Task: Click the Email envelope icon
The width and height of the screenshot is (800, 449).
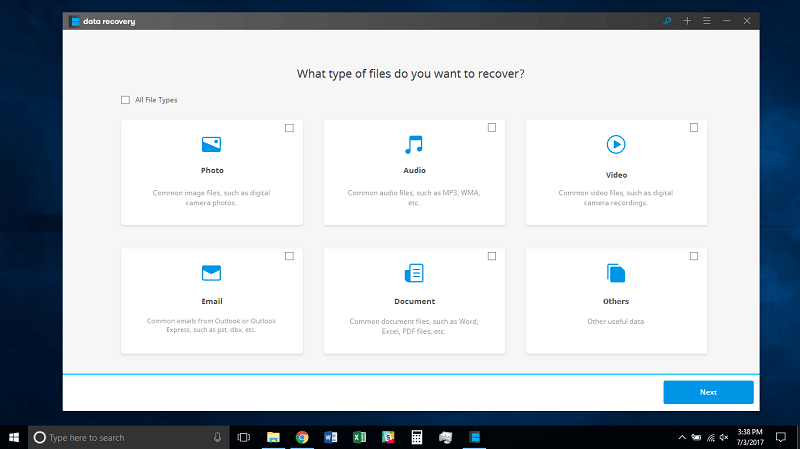Action: click(x=211, y=273)
